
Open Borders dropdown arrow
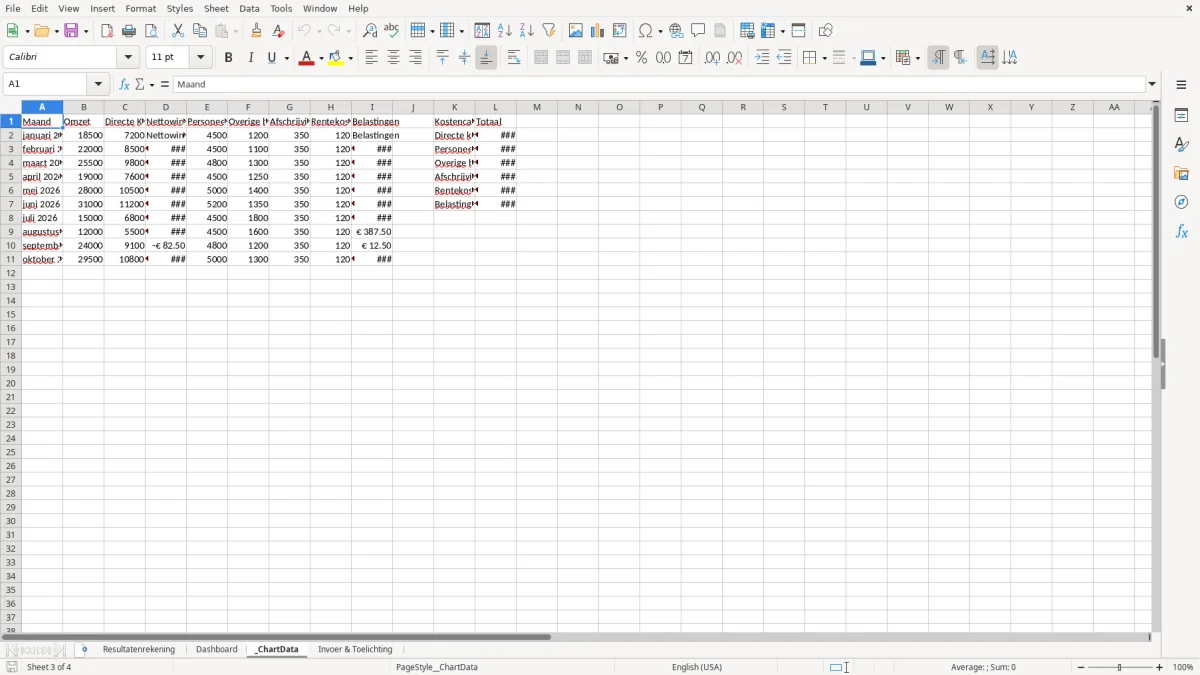(823, 58)
